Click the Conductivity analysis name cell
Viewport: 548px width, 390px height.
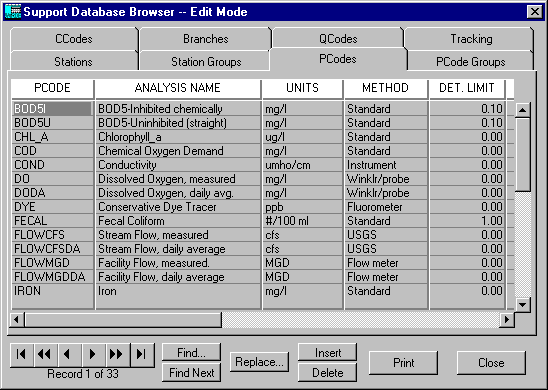[x=178, y=165]
